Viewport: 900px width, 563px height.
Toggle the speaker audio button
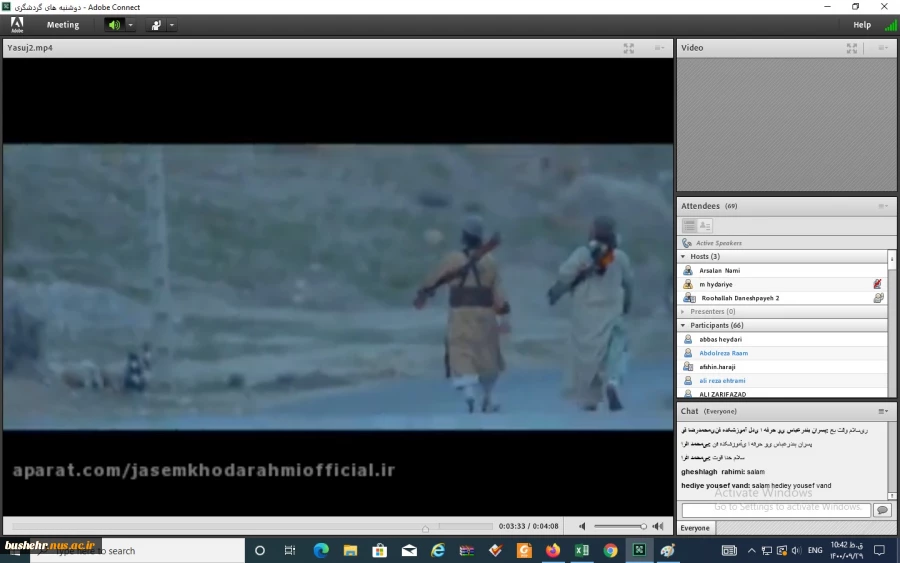(x=114, y=25)
